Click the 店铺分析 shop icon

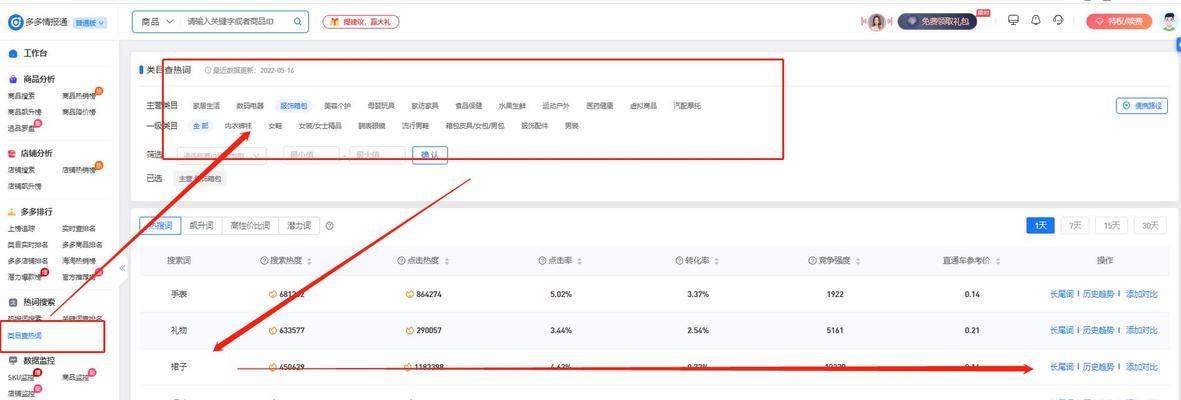tap(13, 153)
